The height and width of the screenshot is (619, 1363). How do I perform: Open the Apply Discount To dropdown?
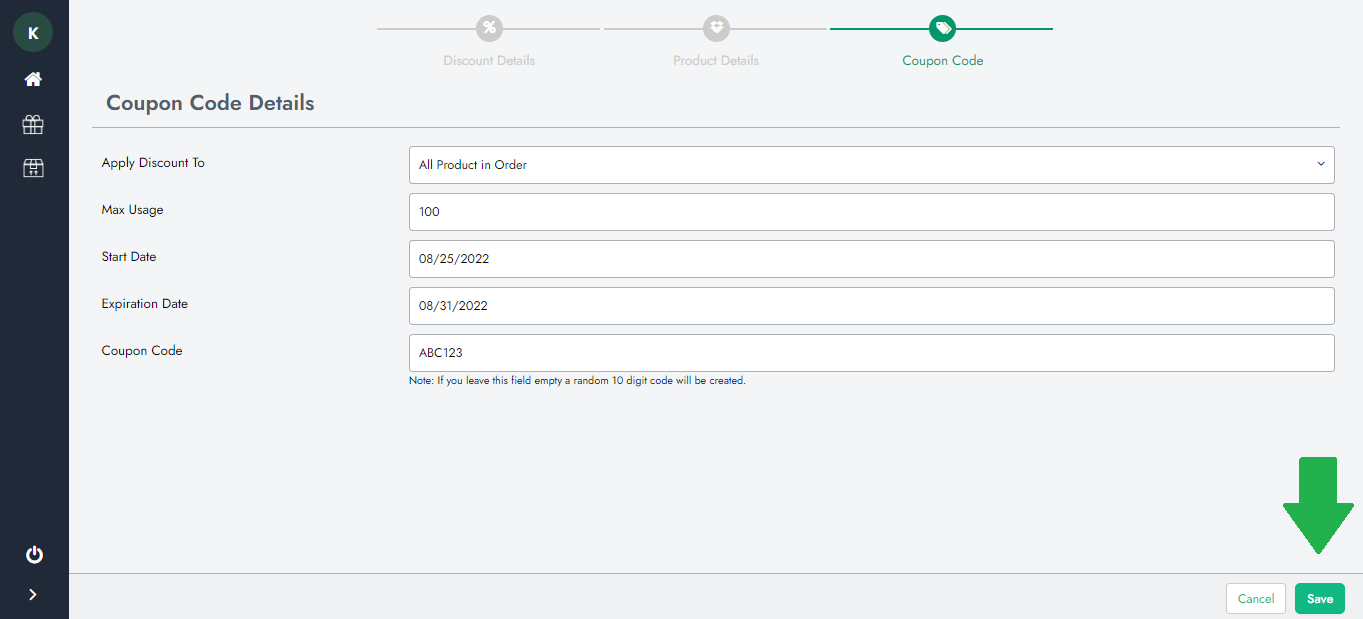coord(871,165)
